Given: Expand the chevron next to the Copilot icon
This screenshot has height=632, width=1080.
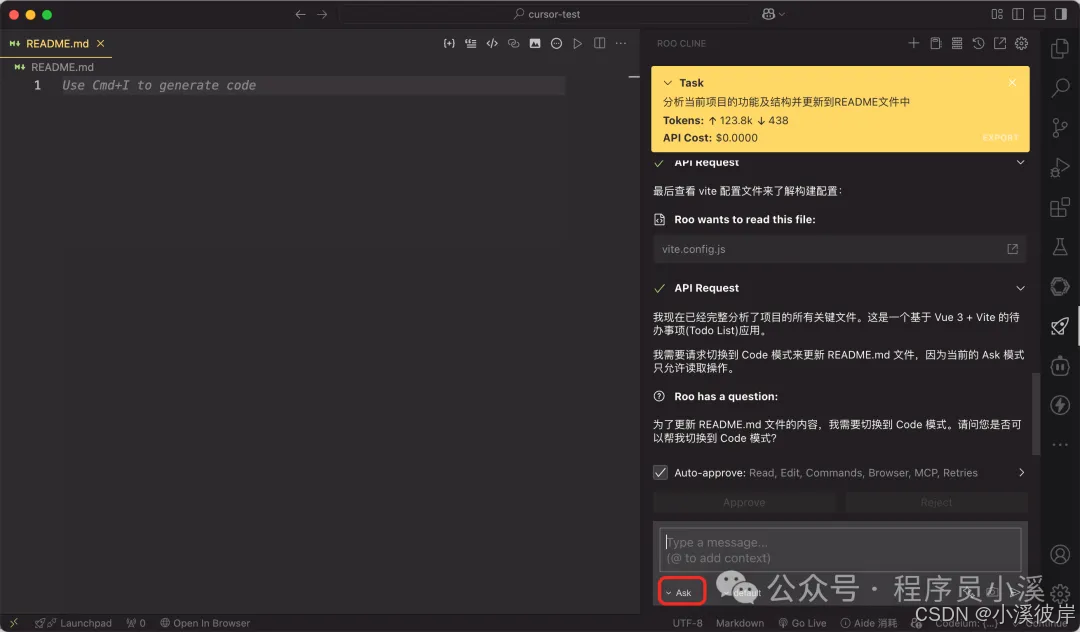Looking at the screenshot, I should coord(782,14).
